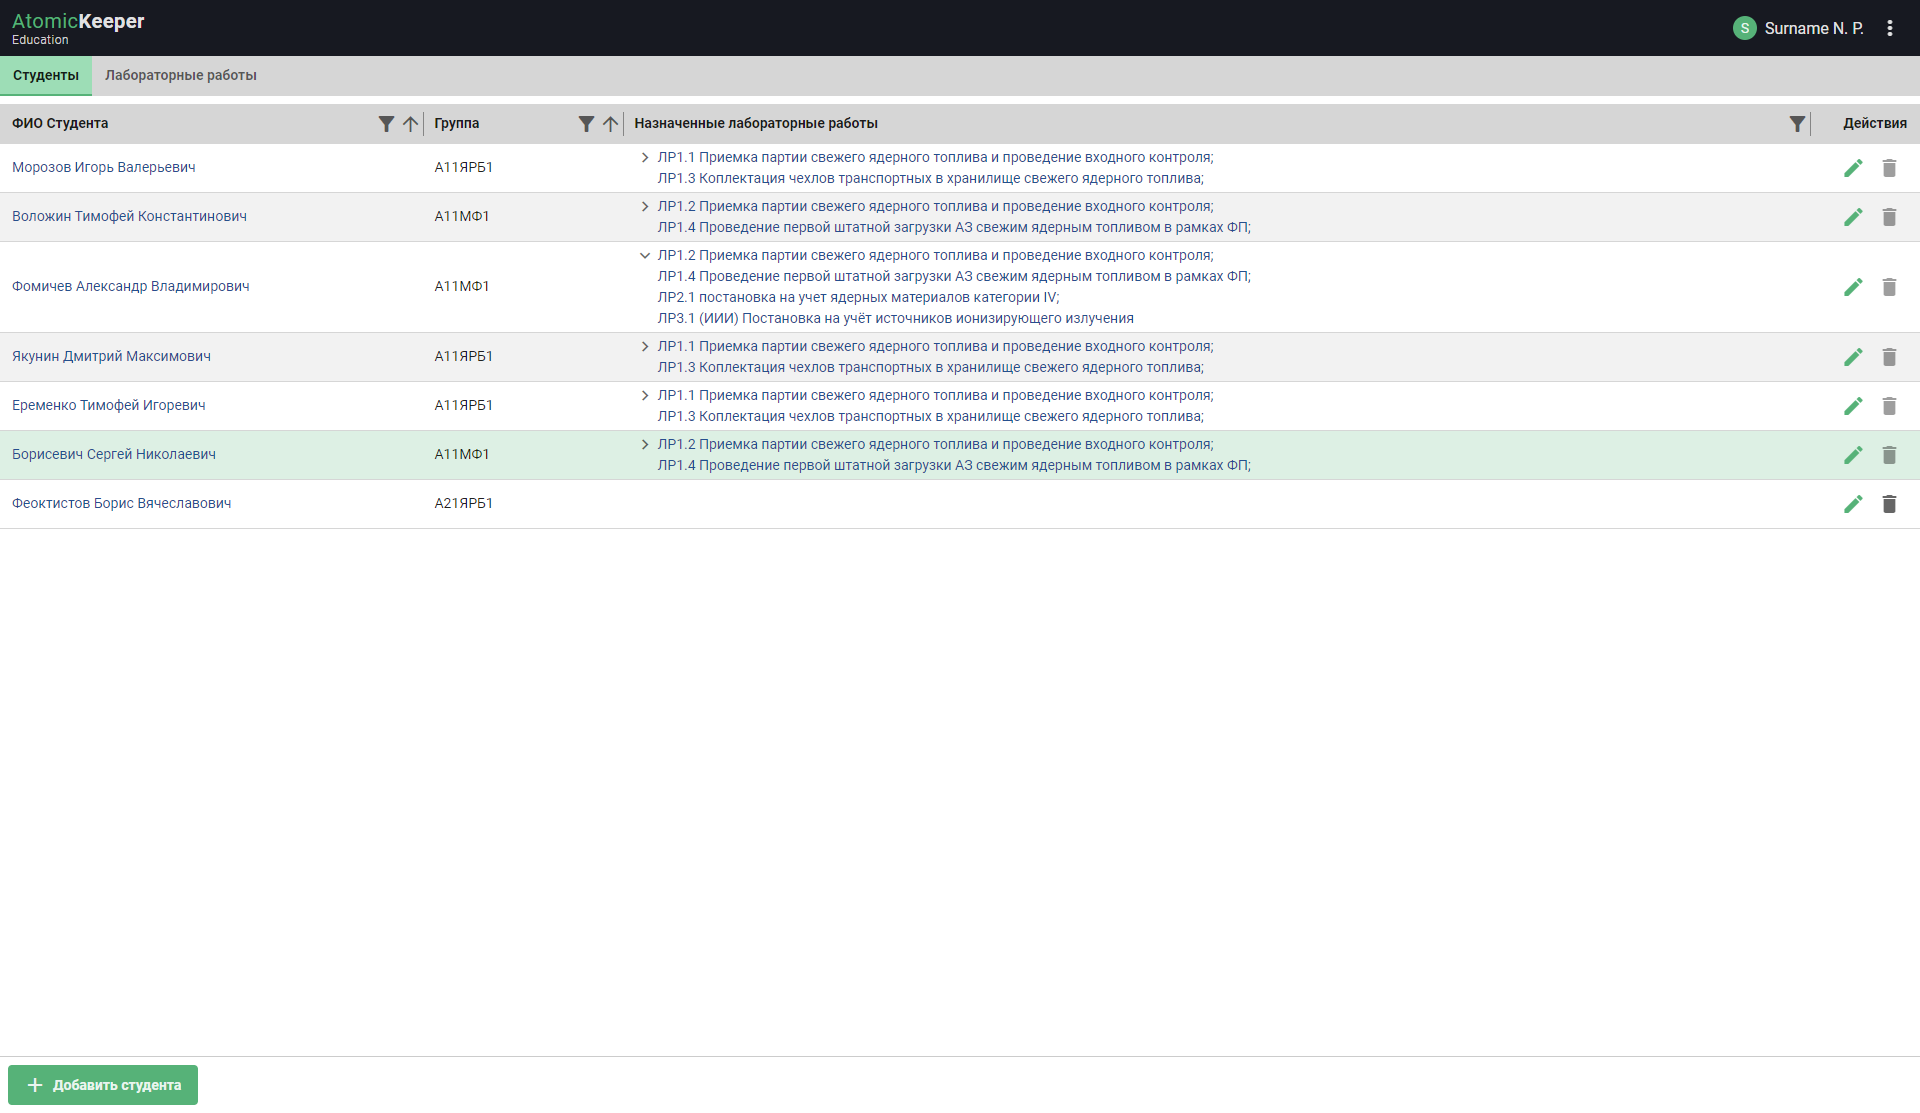Image resolution: width=1920 pixels, height=1113 pixels.
Task: Select group cell А21ЯРБ1
Action: (x=464, y=503)
